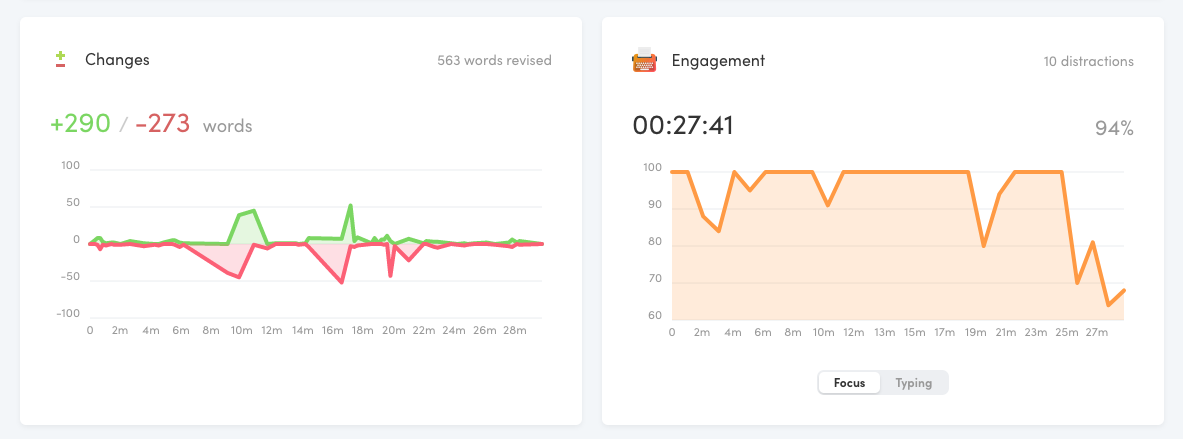
Task: Select the Focus view toggle
Action: pyautogui.click(x=849, y=383)
